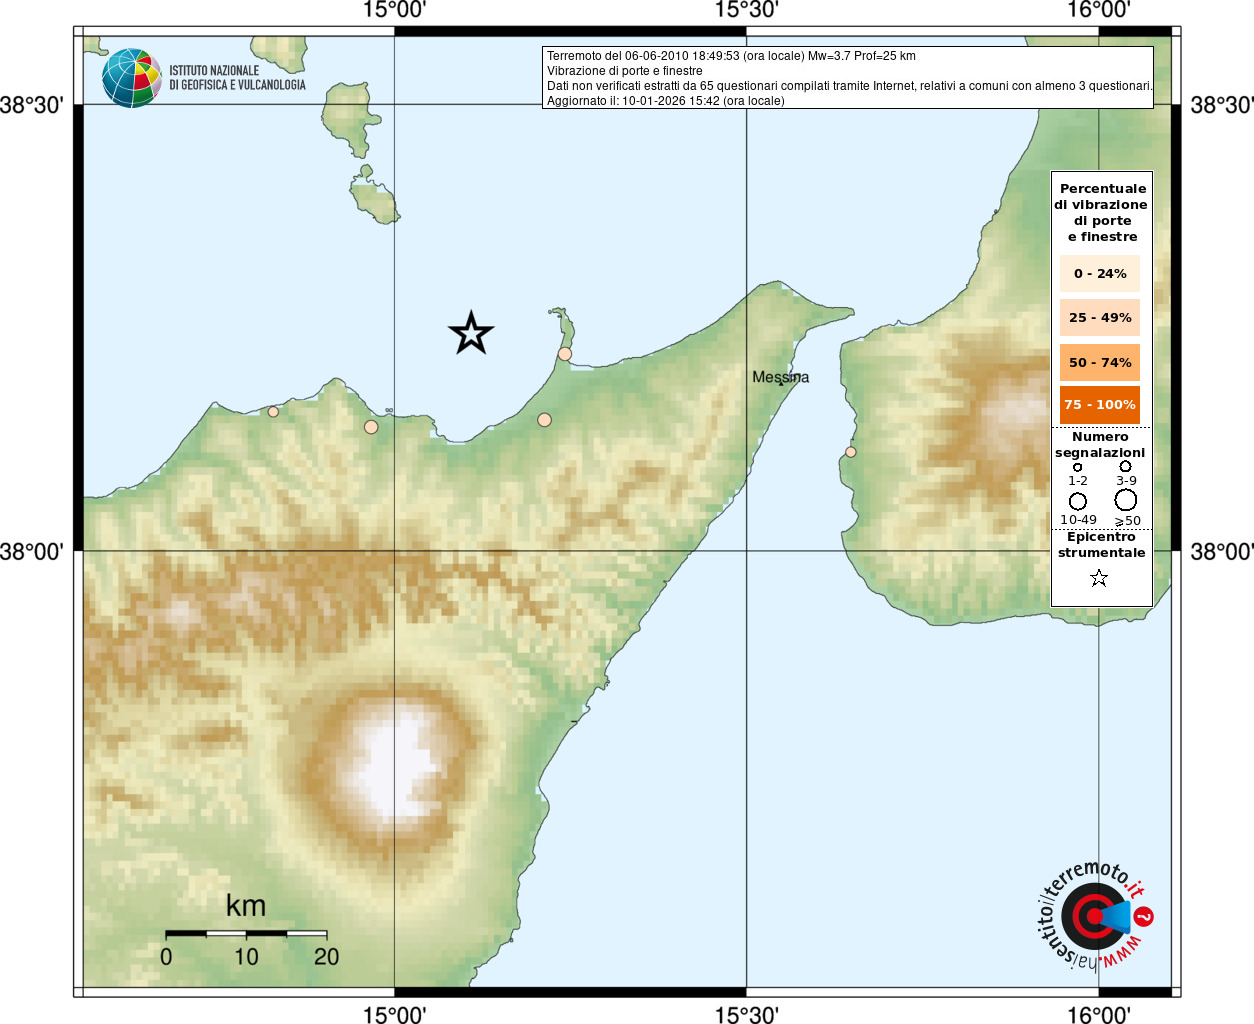Click the km scale bar
The width and height of the screenshot is (1254, 1024).
246,934
